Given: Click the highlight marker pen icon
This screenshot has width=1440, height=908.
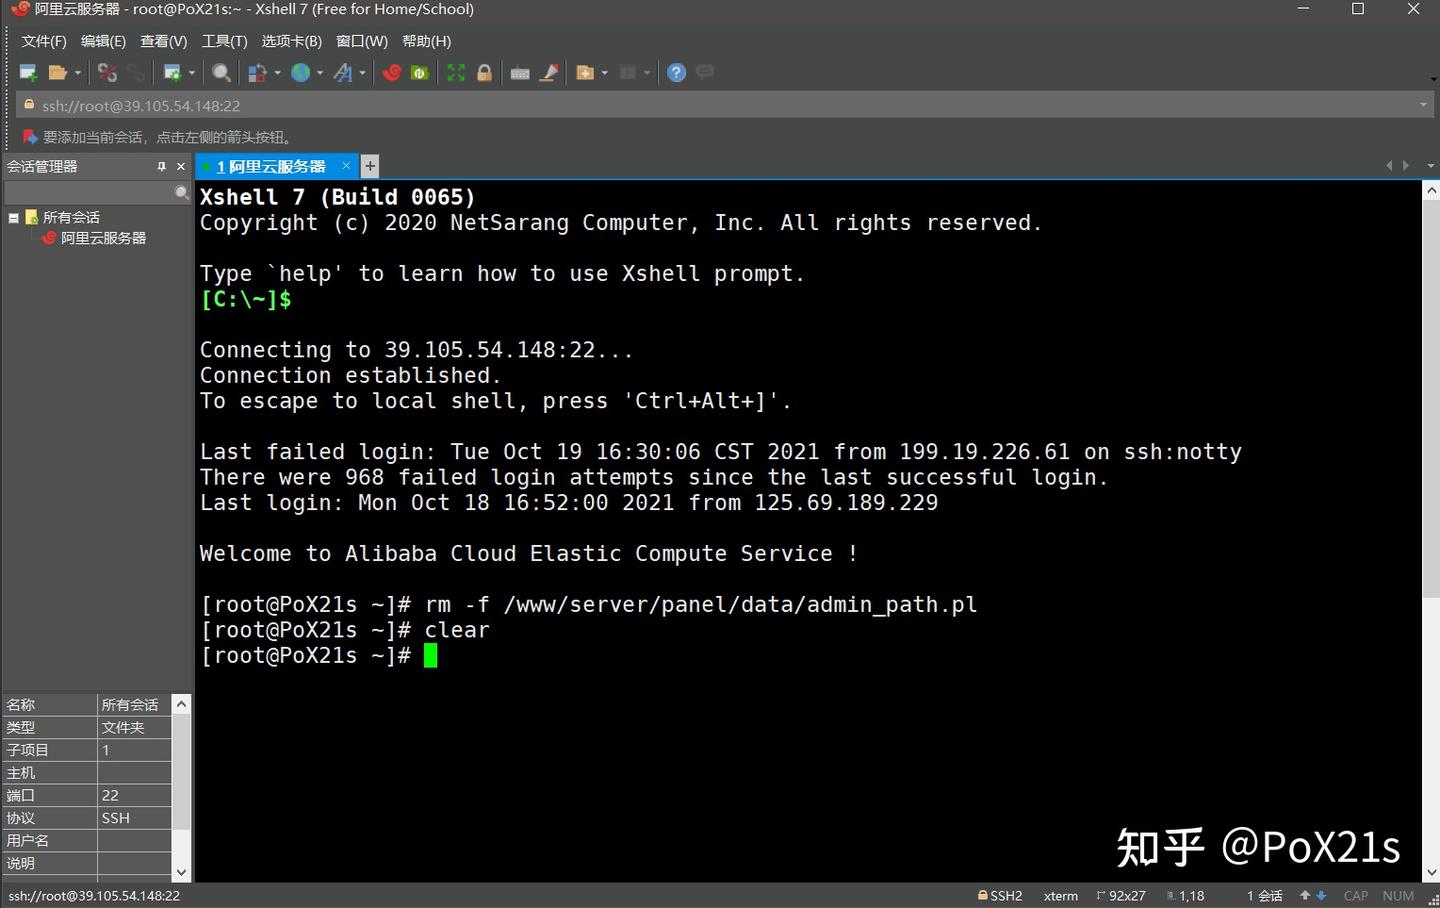Looking at the screenshot, I should tap(548, 73).
